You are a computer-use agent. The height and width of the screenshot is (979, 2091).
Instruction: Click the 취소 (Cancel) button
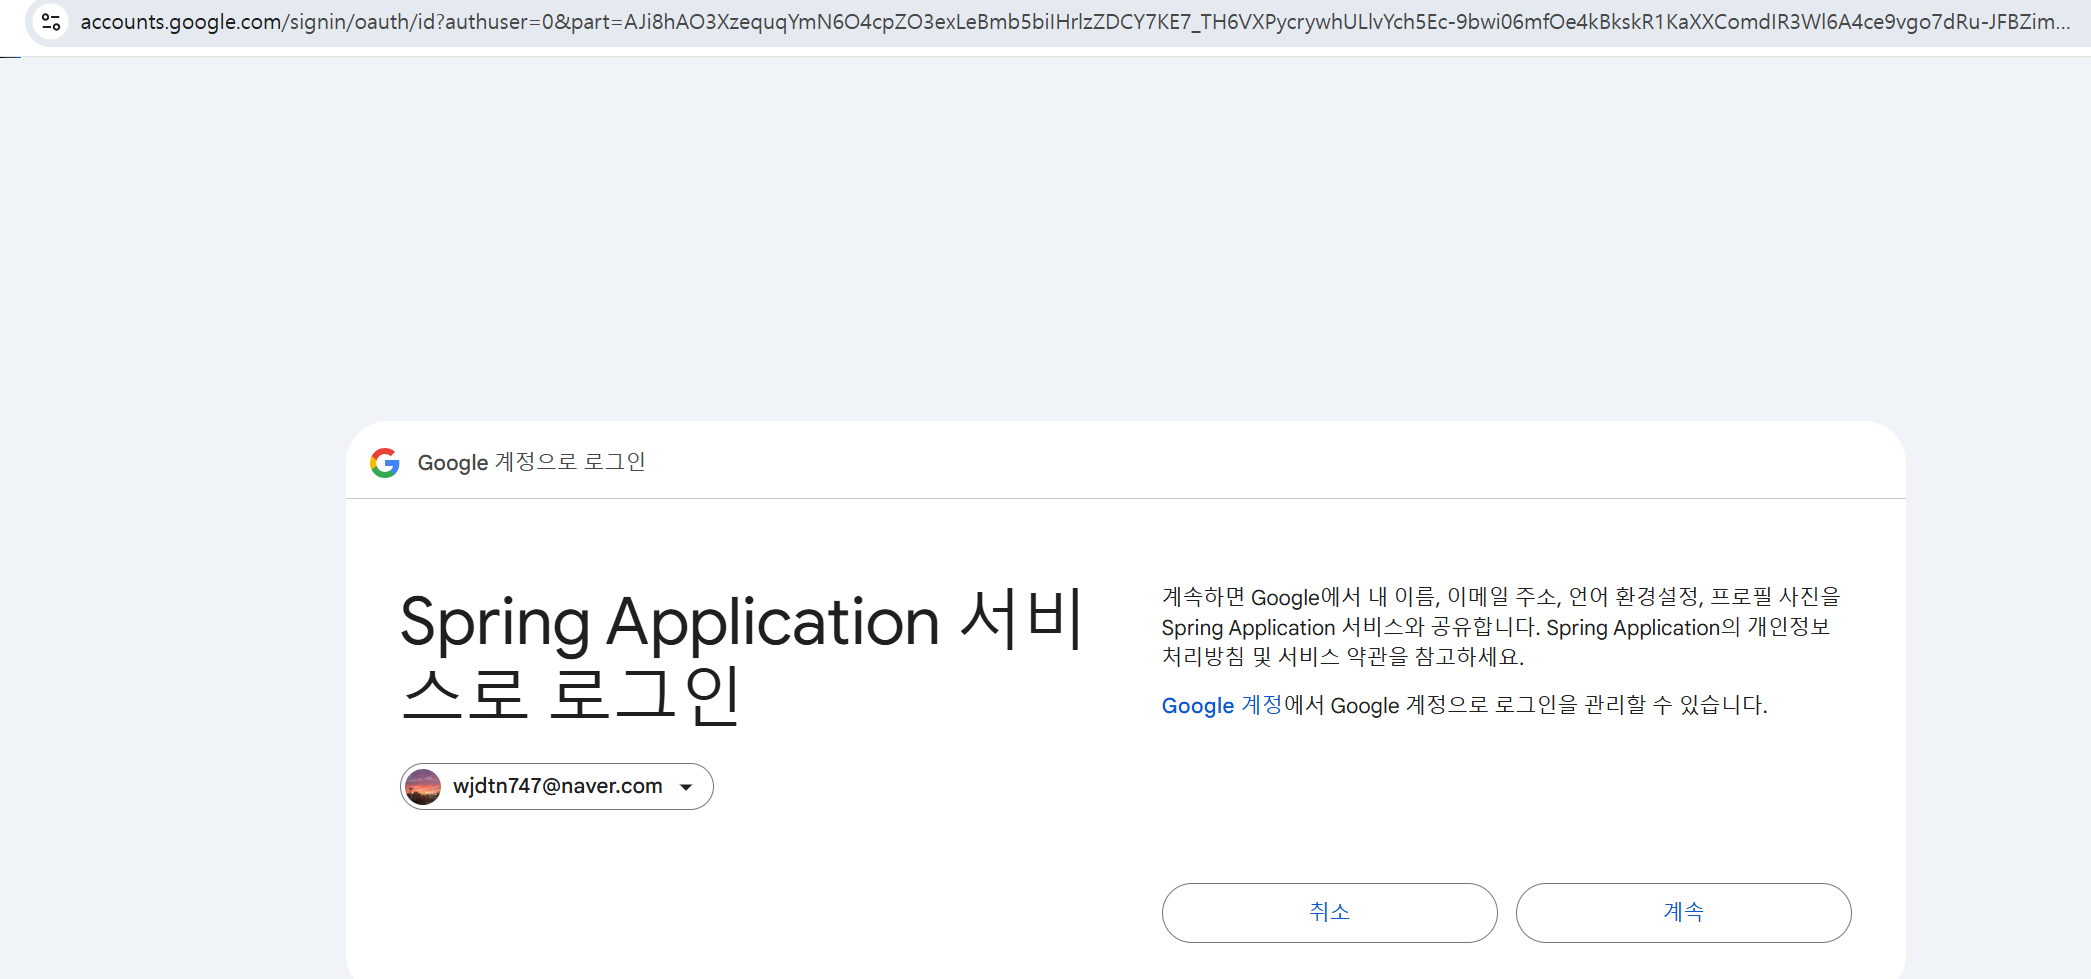(1329, 912)
